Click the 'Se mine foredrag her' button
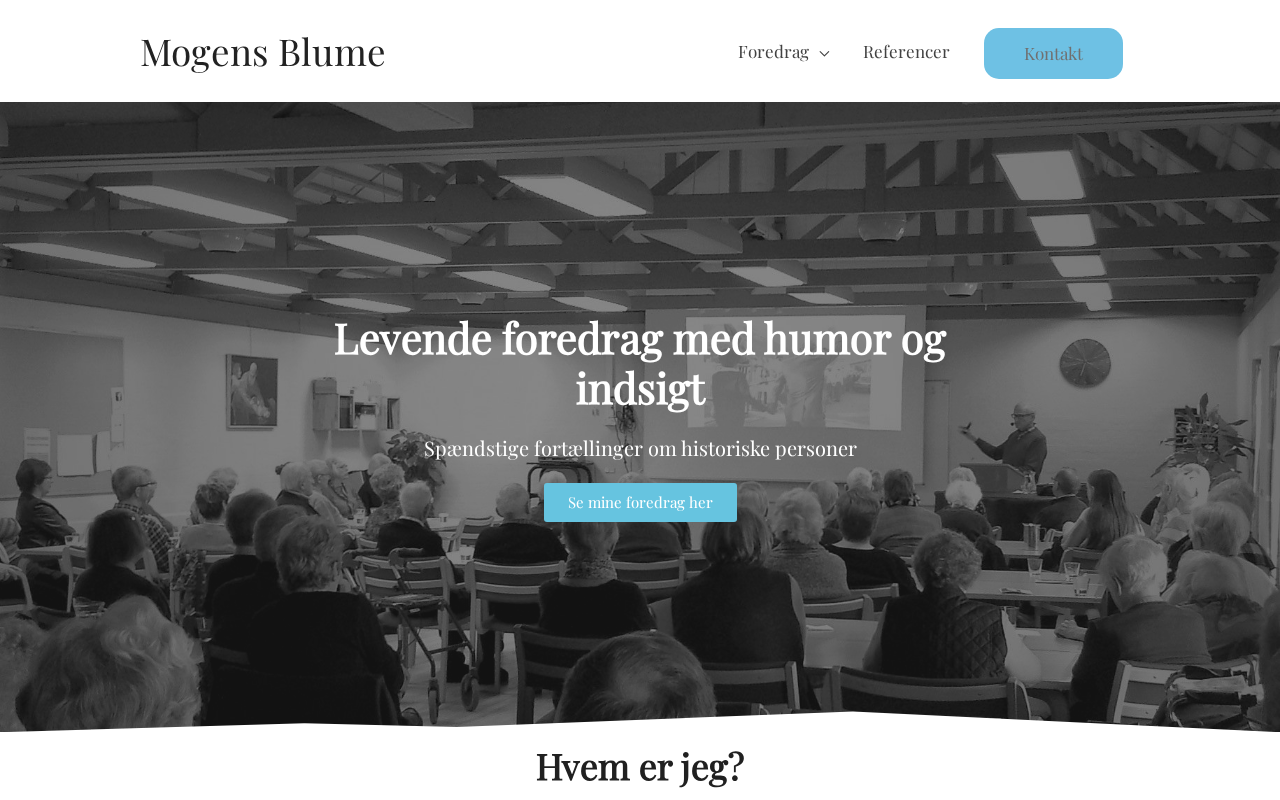 coord(640,502)
